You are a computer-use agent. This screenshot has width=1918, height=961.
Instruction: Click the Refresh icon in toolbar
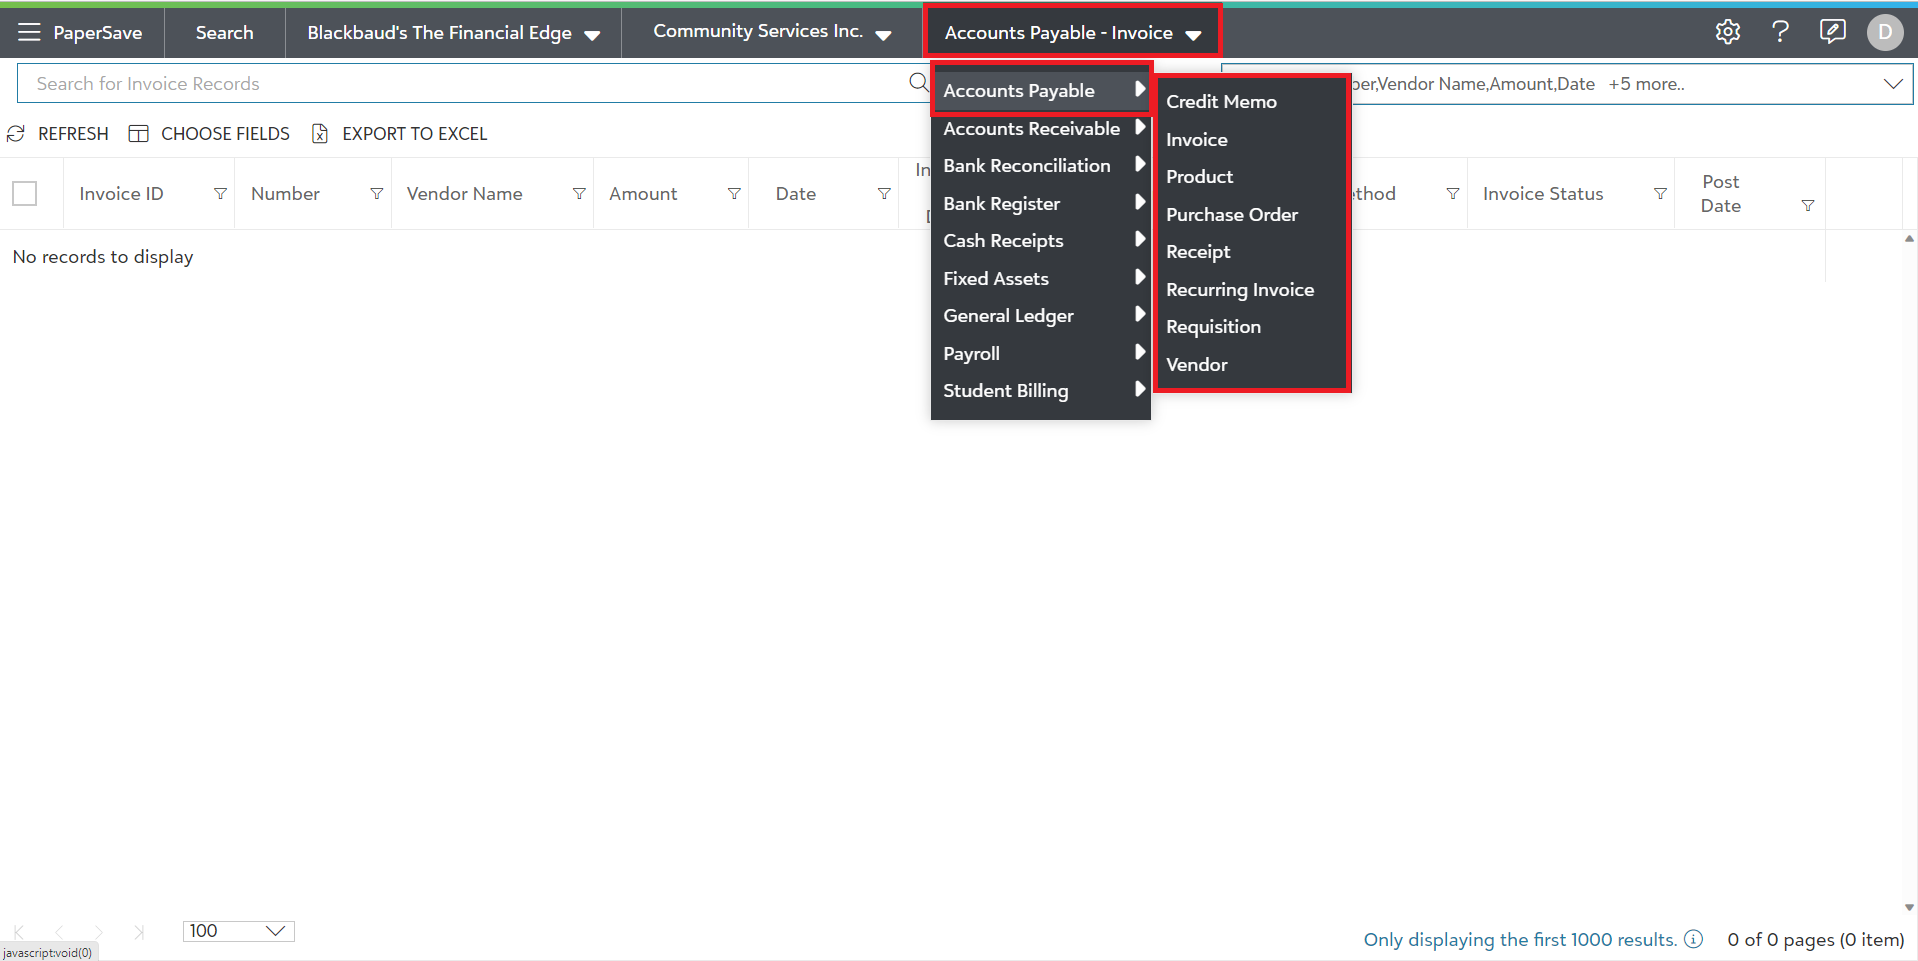tap(16, 134)
